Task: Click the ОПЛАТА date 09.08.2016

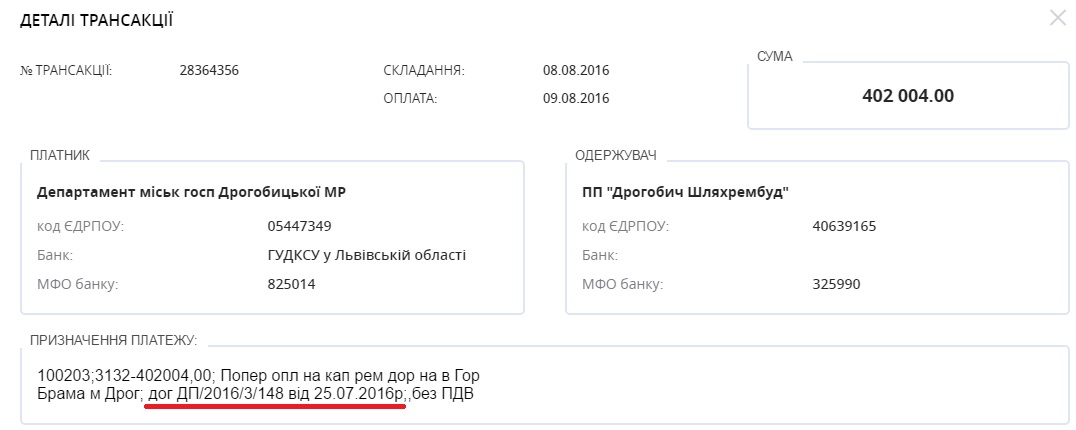Action: point(576,99)
